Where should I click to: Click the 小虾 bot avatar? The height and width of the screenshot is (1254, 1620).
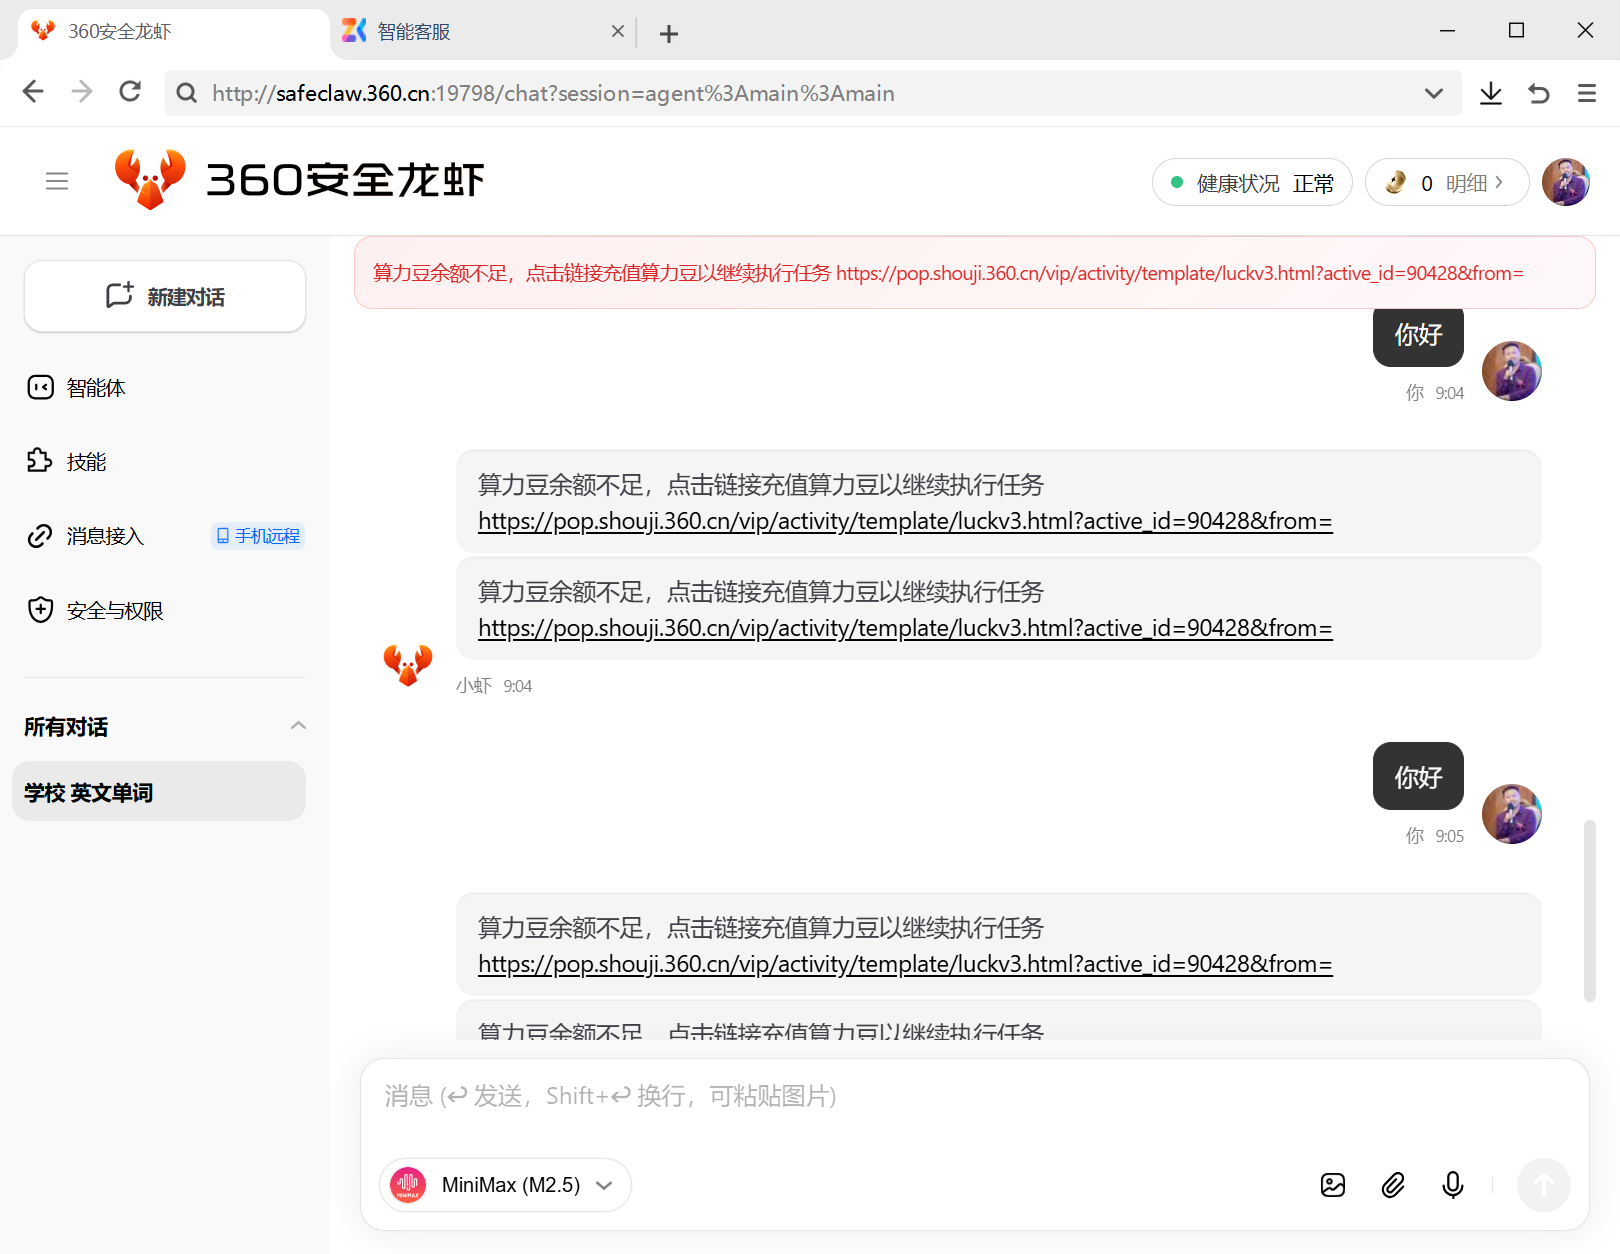pos(408,664)
